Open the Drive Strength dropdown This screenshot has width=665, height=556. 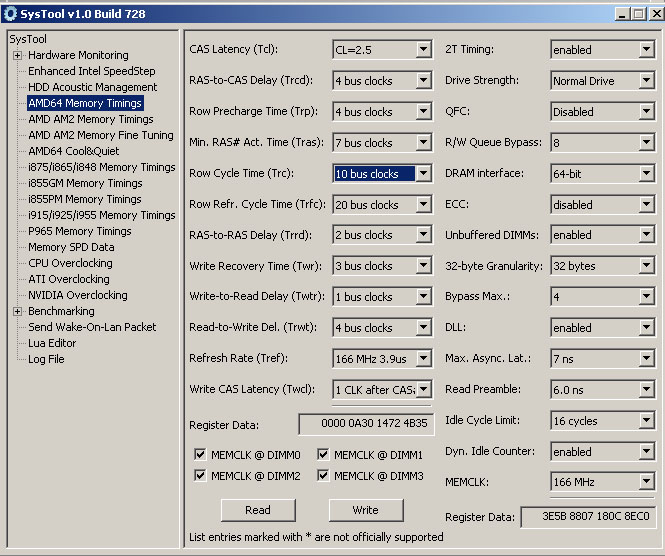(603, 81)
